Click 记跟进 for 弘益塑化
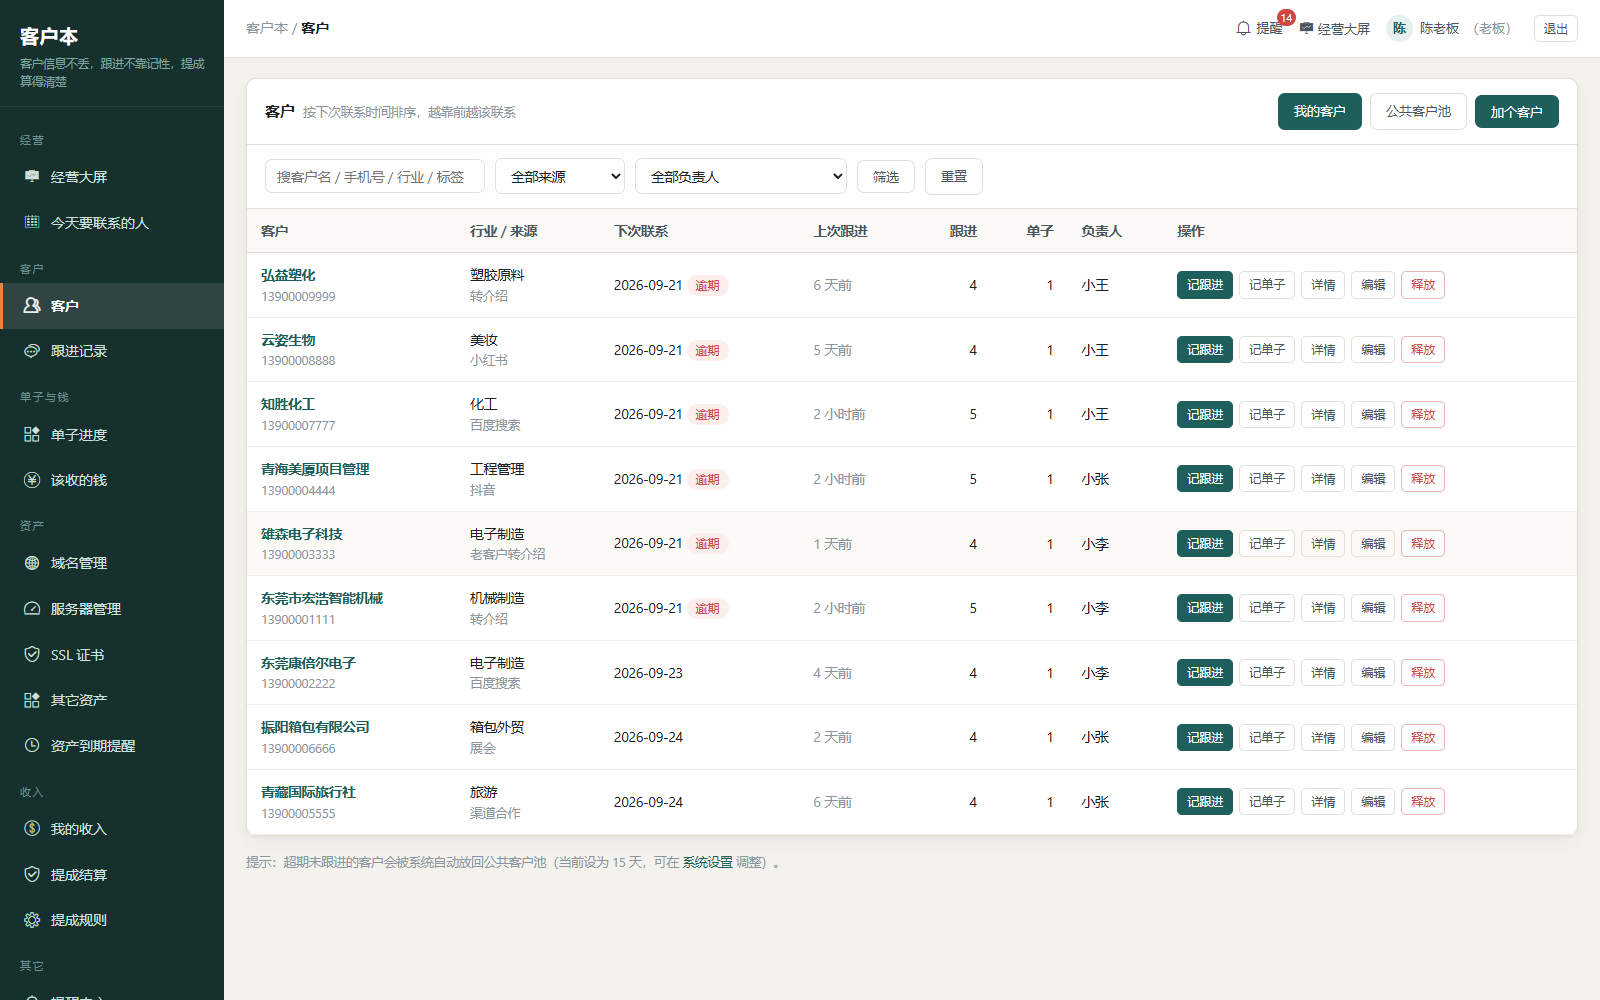Viewport: 1600px width, 1000px height. click(1205, 285)
